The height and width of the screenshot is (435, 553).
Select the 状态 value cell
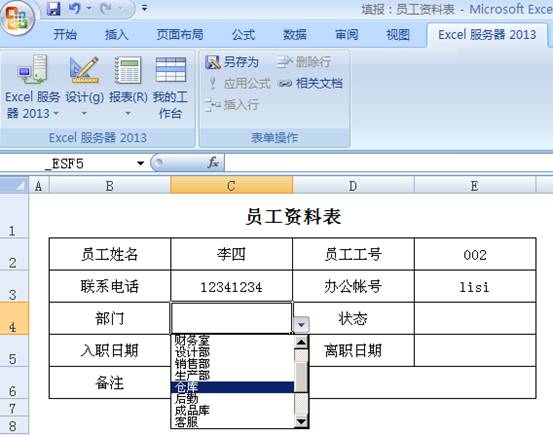[475, 318]
